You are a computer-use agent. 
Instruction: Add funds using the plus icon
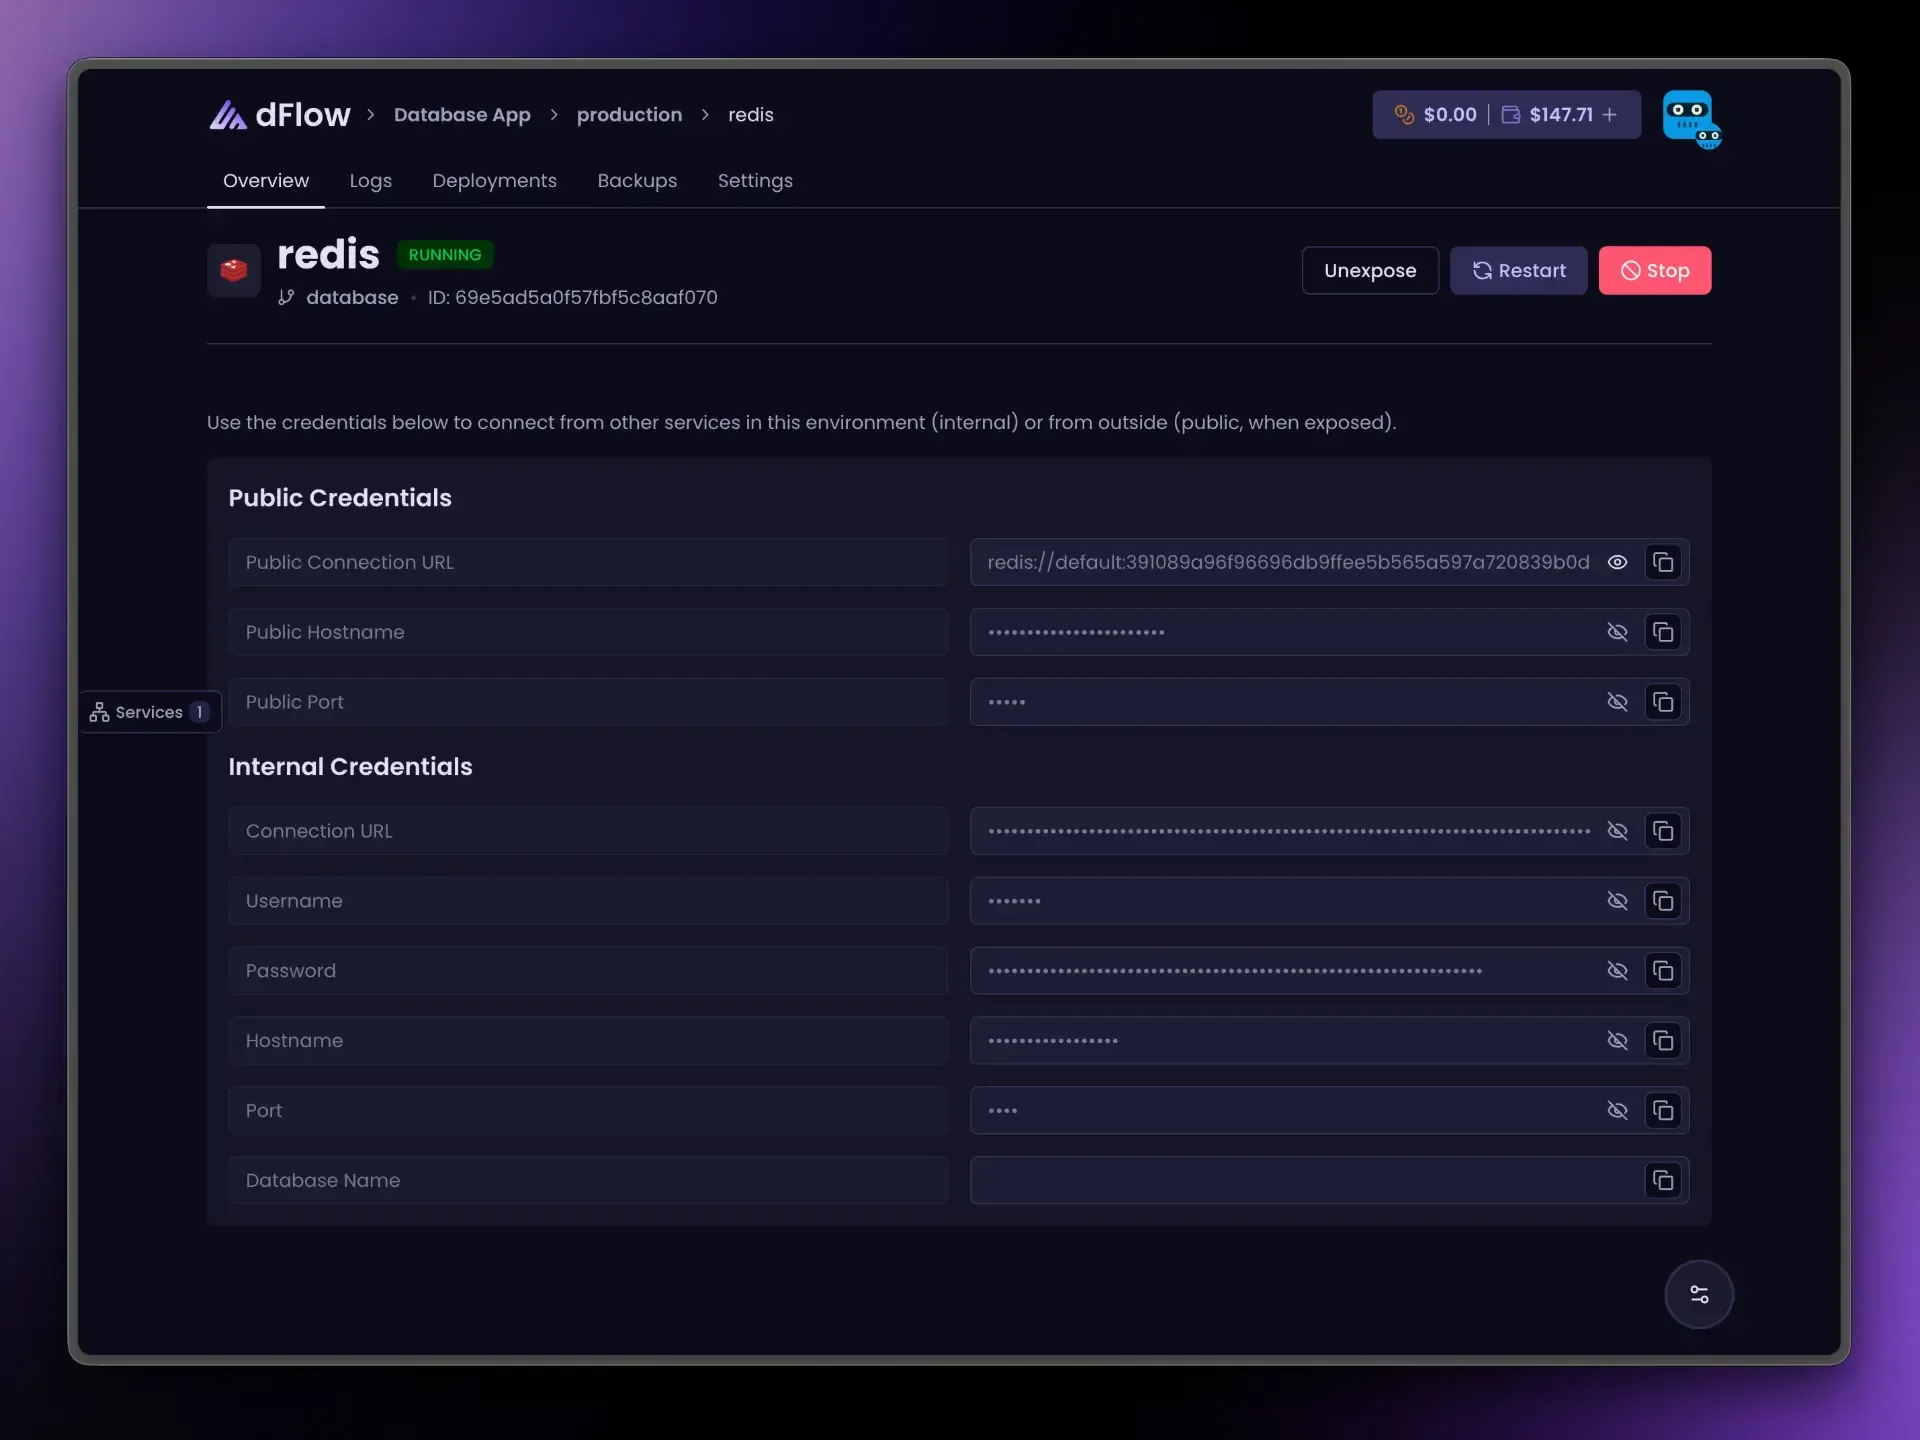coord(1609,115)
